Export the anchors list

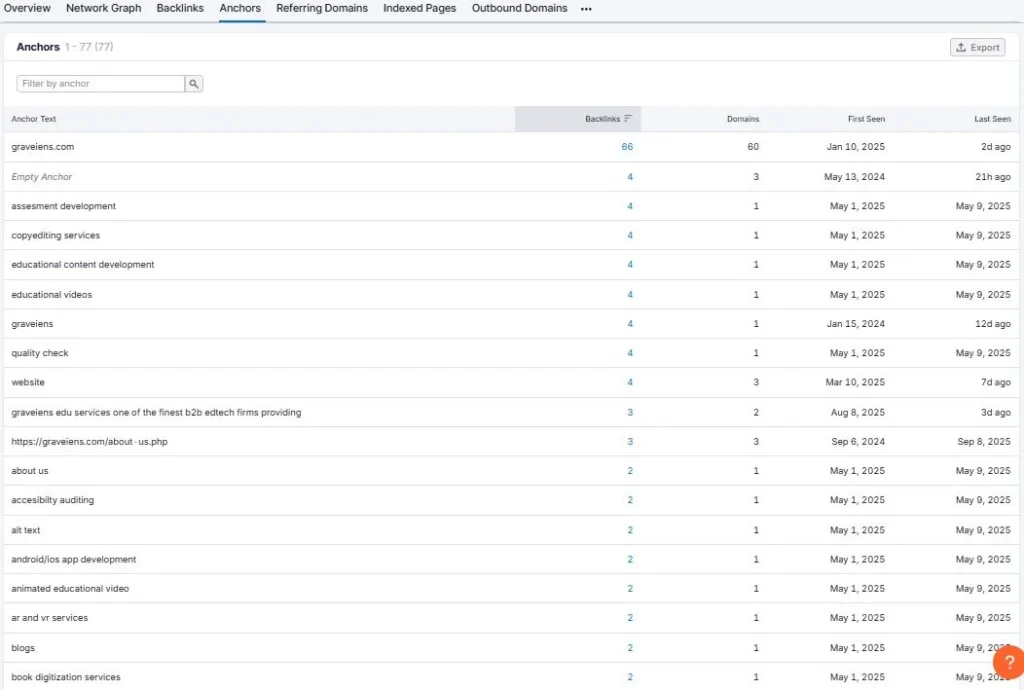977,47
